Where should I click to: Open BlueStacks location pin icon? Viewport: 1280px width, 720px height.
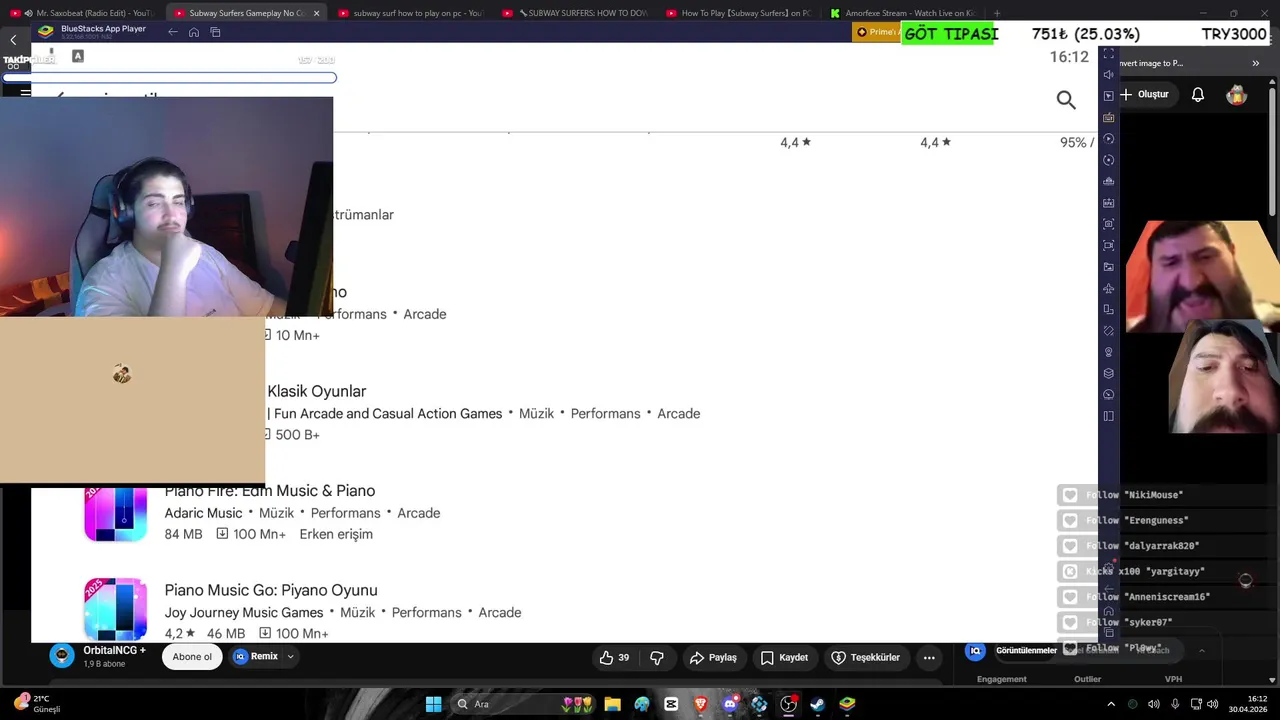click(1108, 352)
